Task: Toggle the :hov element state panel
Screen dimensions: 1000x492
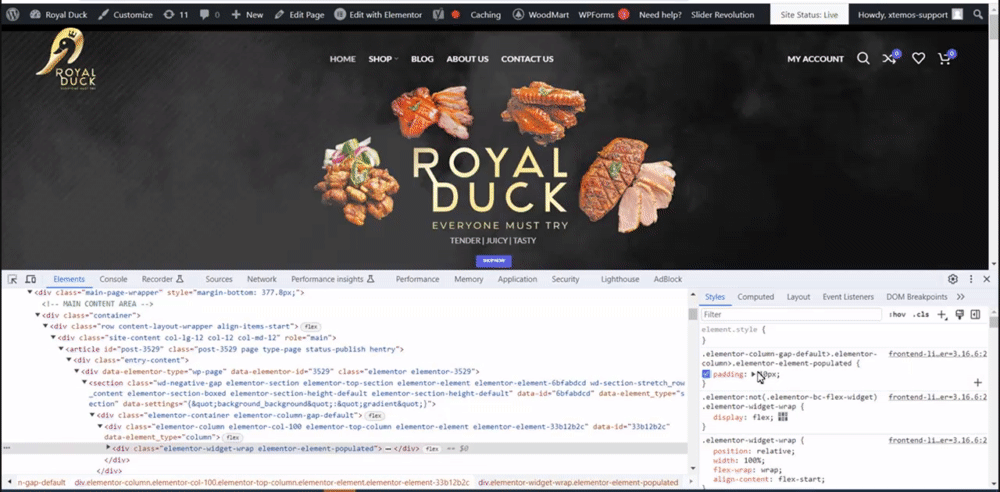Action: 897,315
